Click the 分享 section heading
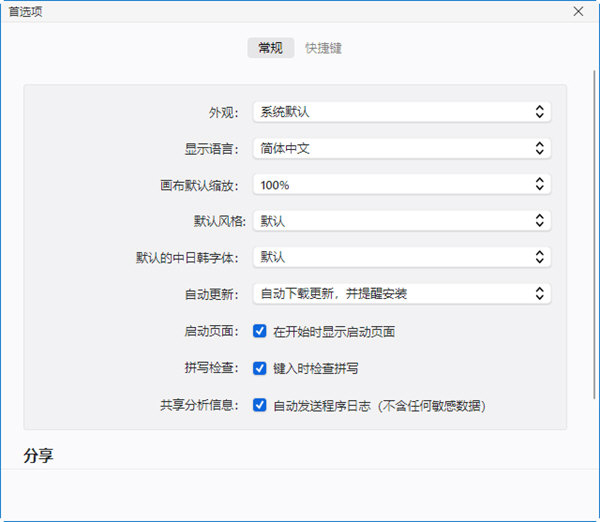The width and height of the screenshot is (600, 522). click(x=38, y=456)
